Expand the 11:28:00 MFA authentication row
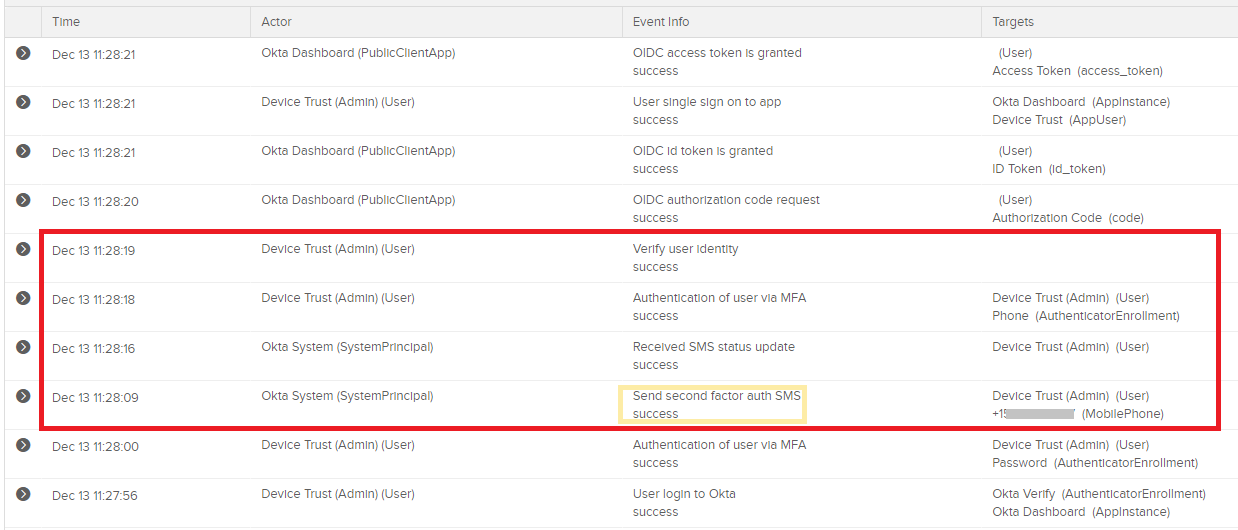Image resolution: width=1238 pixels, height=530 pixels. coord(23,445)
